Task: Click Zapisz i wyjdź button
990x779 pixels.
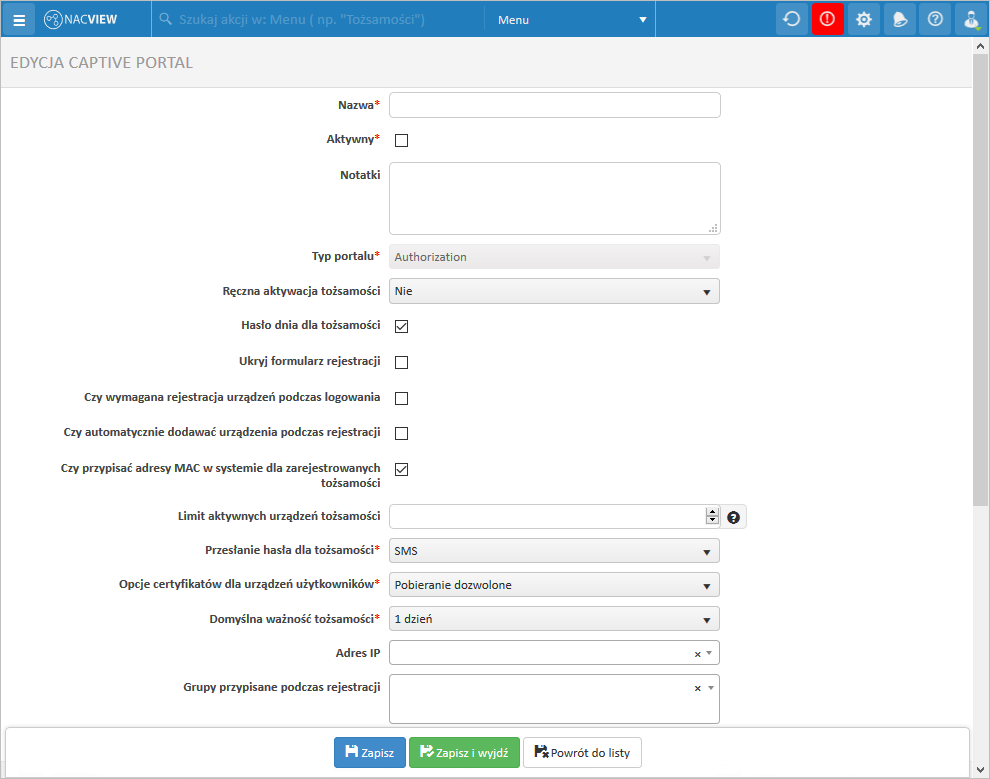Action: pyautogui.click(x=464, y=753)
